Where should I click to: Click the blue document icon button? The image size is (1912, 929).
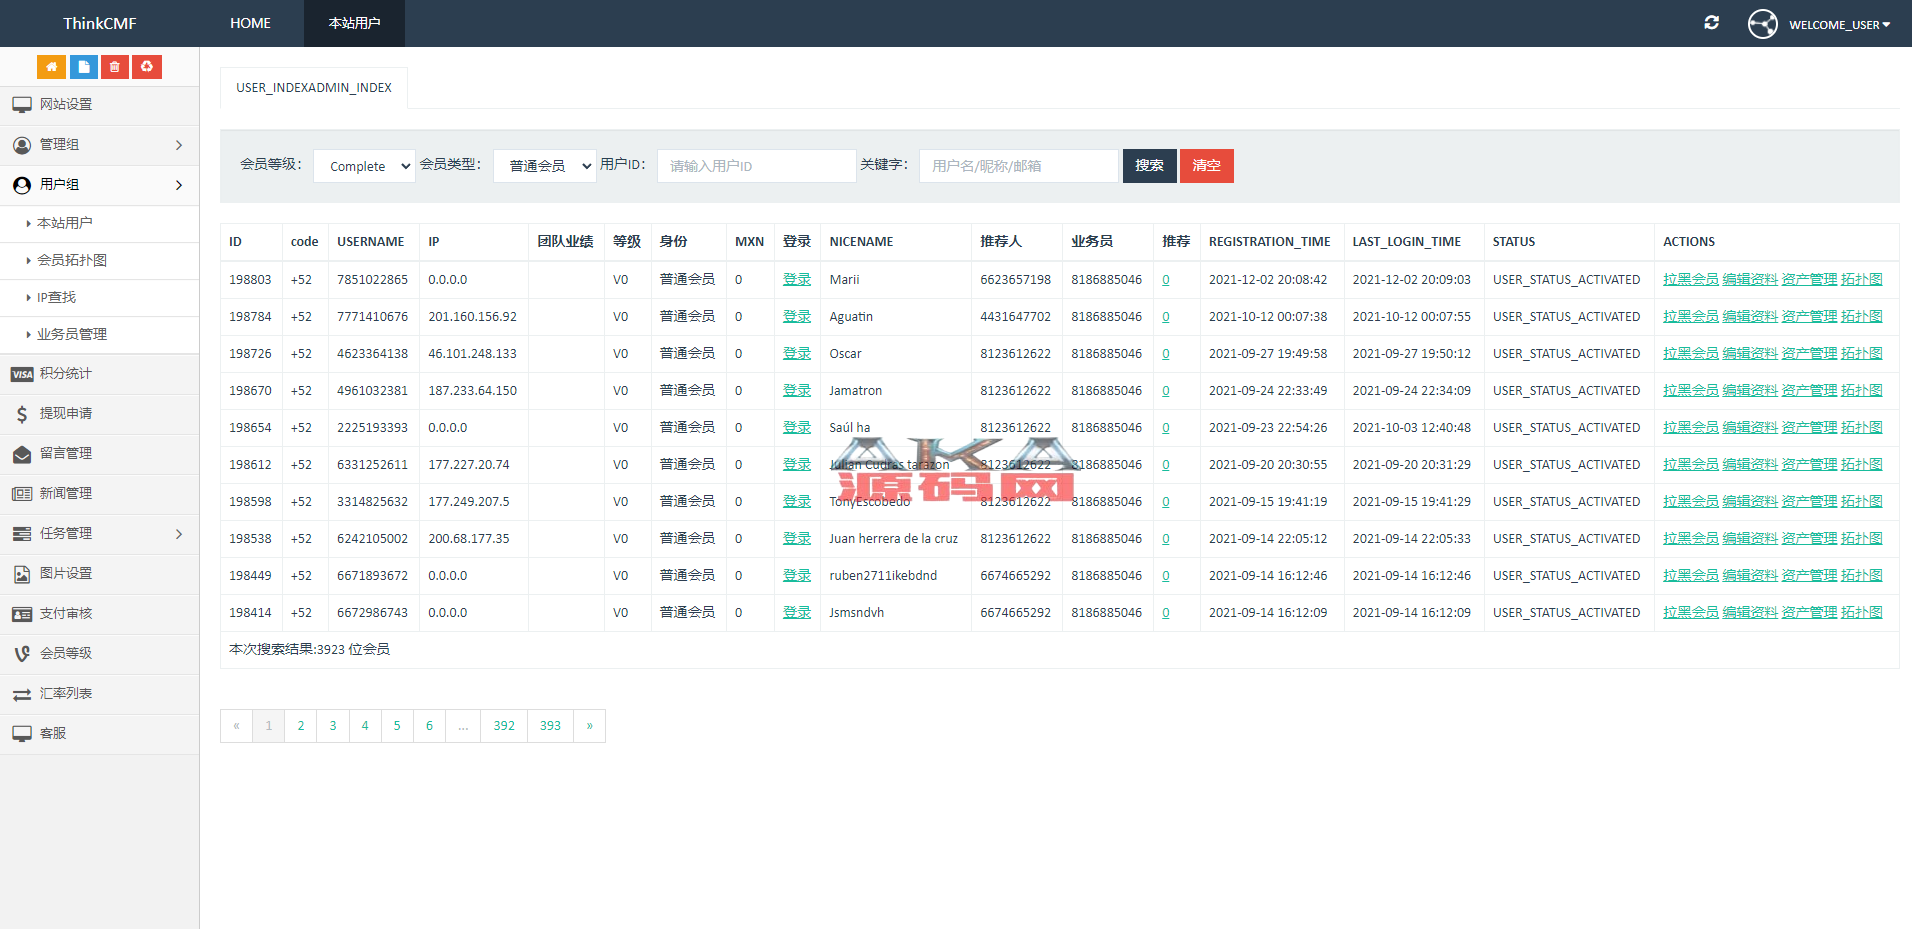(83, 67)
